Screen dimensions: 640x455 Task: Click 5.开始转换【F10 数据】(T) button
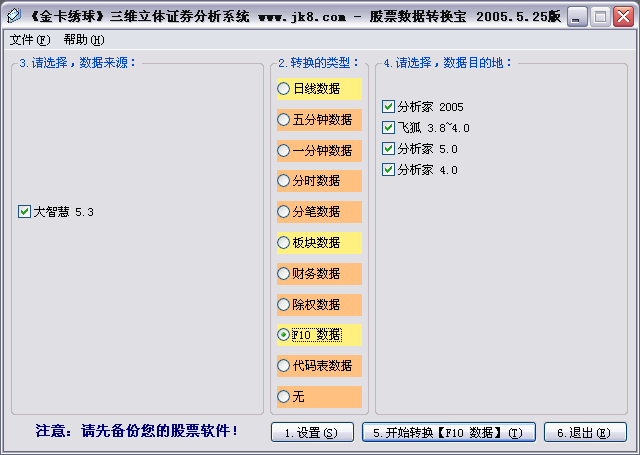click(449, 432)
